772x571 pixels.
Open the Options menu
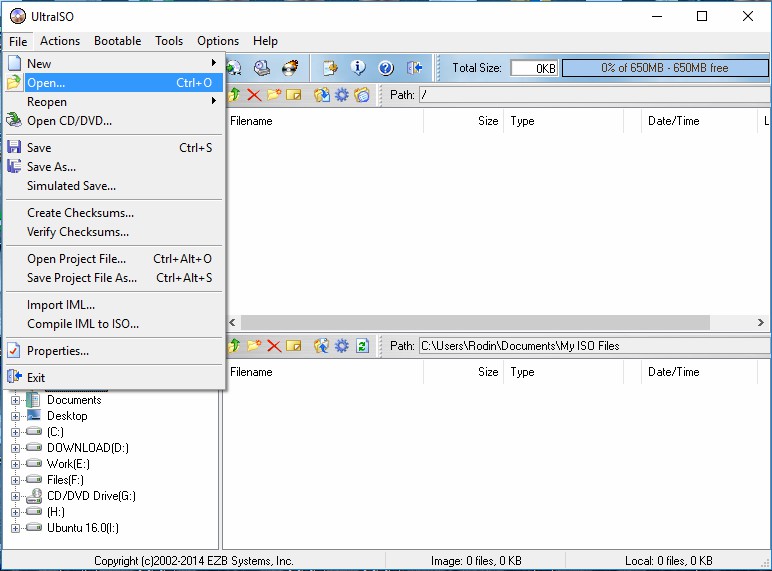[x=218, y=41]
